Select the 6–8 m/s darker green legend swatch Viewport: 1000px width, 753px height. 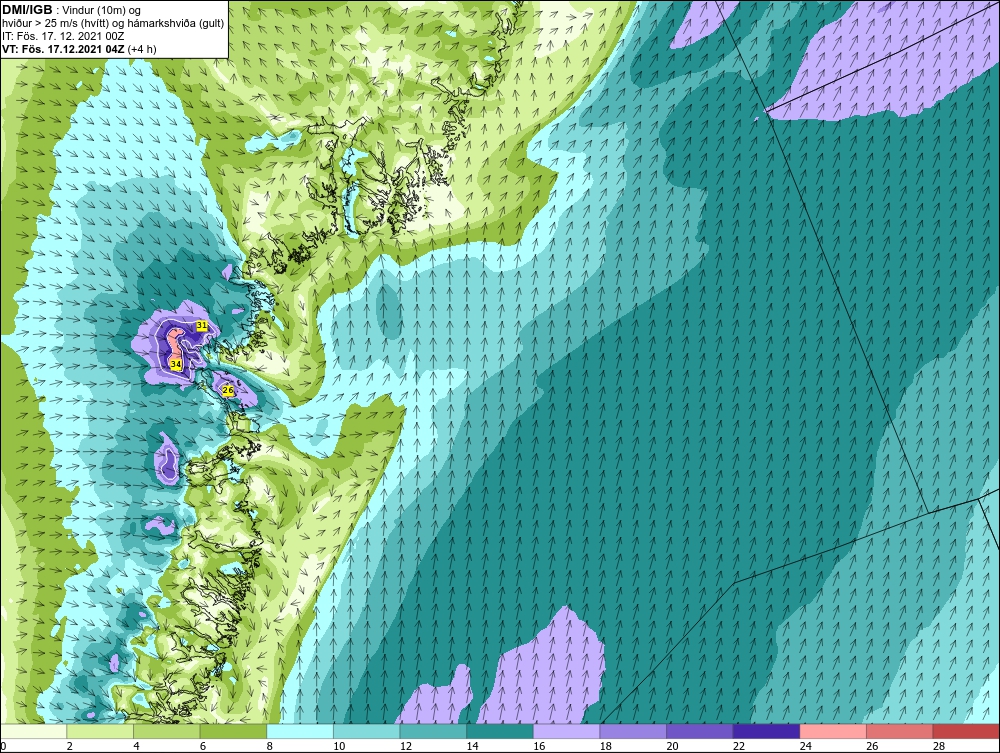(x=233, y=731)
